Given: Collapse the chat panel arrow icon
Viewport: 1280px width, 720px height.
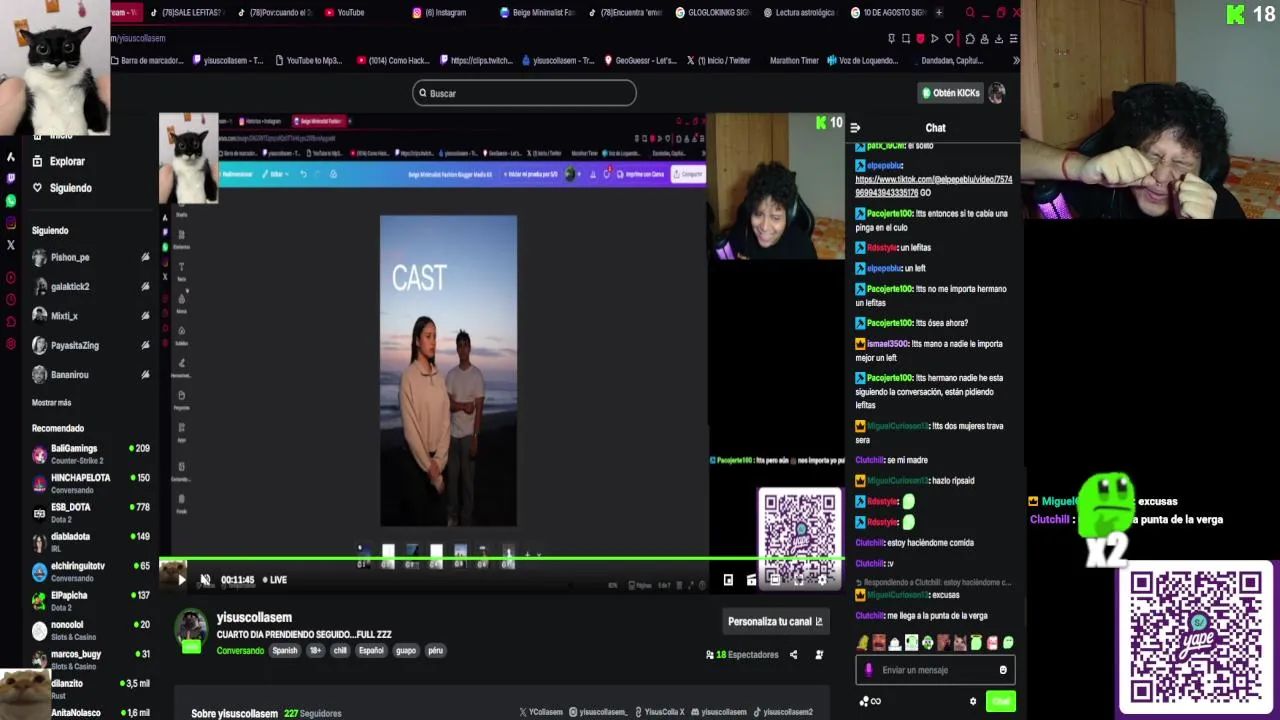Looking at the screenshot, I should pos(855,128).
